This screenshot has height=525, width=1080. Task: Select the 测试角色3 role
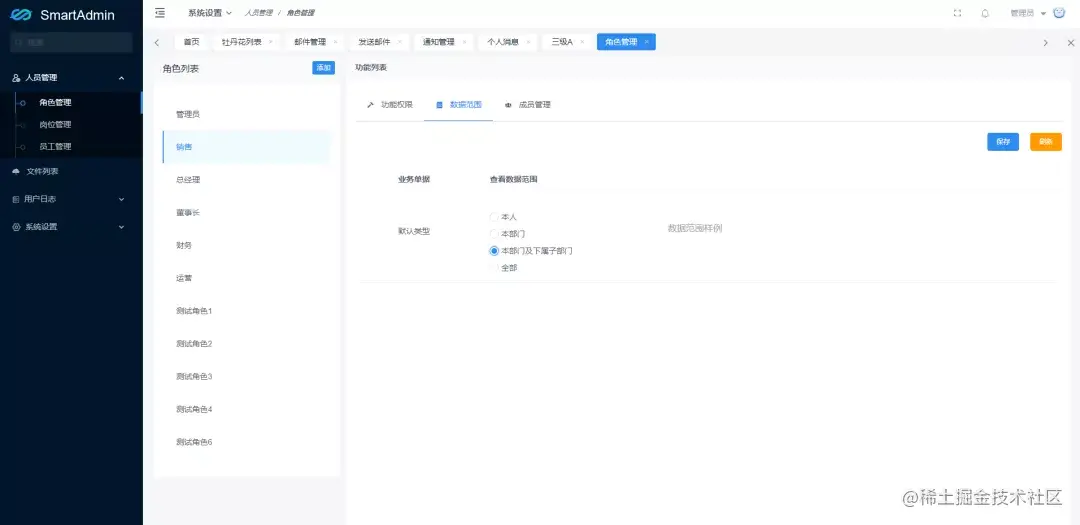tap(247, 377)
